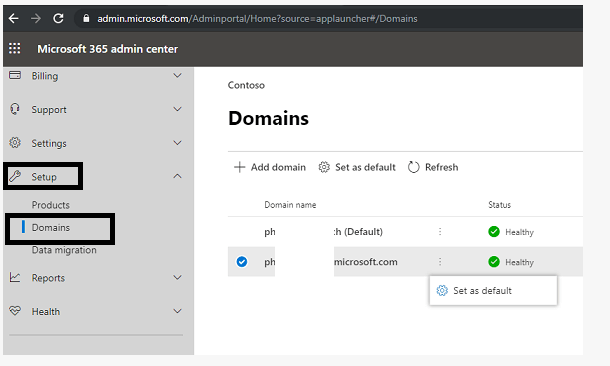This screenshot has height=366, width=610.
Task: Click the admin.microsoft.com address bar URL
Action: [x=257, y=19]
